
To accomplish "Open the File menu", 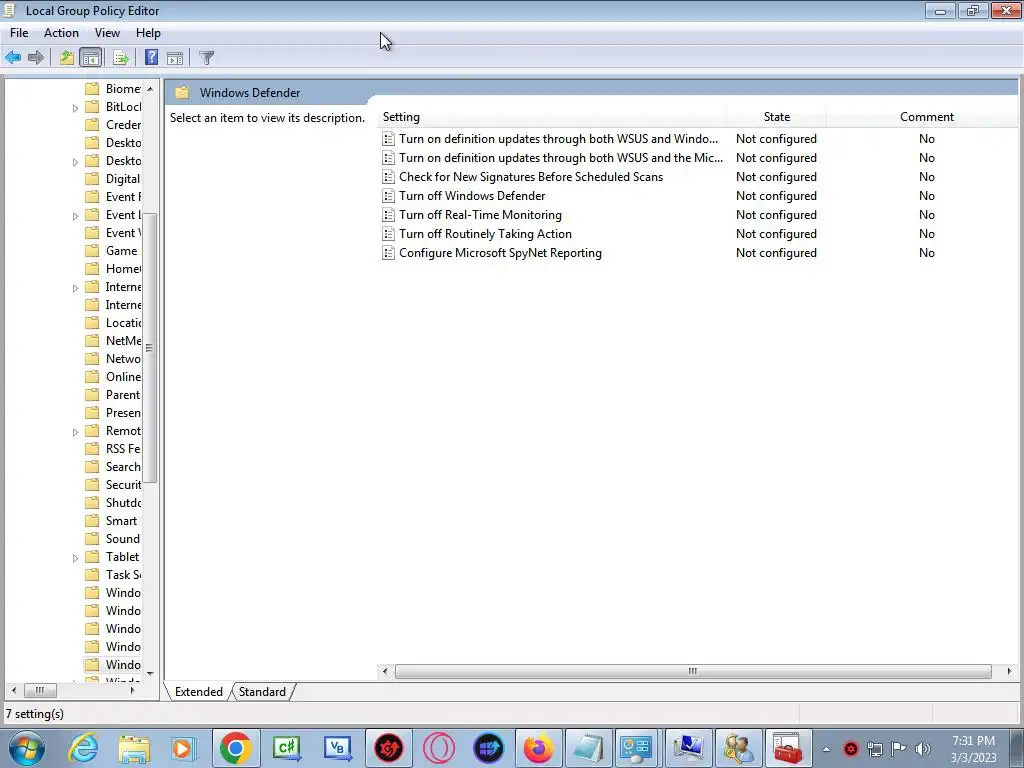I will point(19,33).
